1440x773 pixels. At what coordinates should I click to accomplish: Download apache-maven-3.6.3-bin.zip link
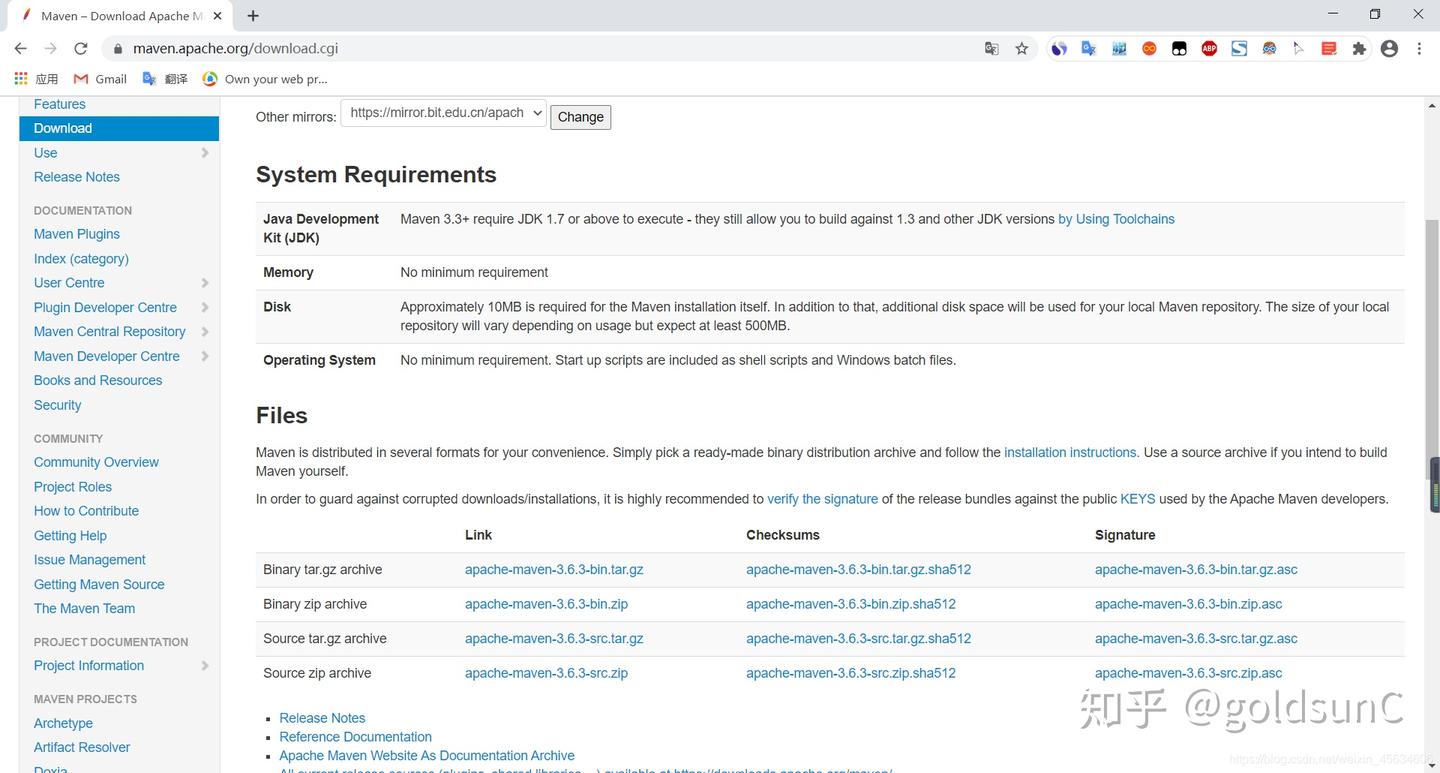click(x=546, y=604)
